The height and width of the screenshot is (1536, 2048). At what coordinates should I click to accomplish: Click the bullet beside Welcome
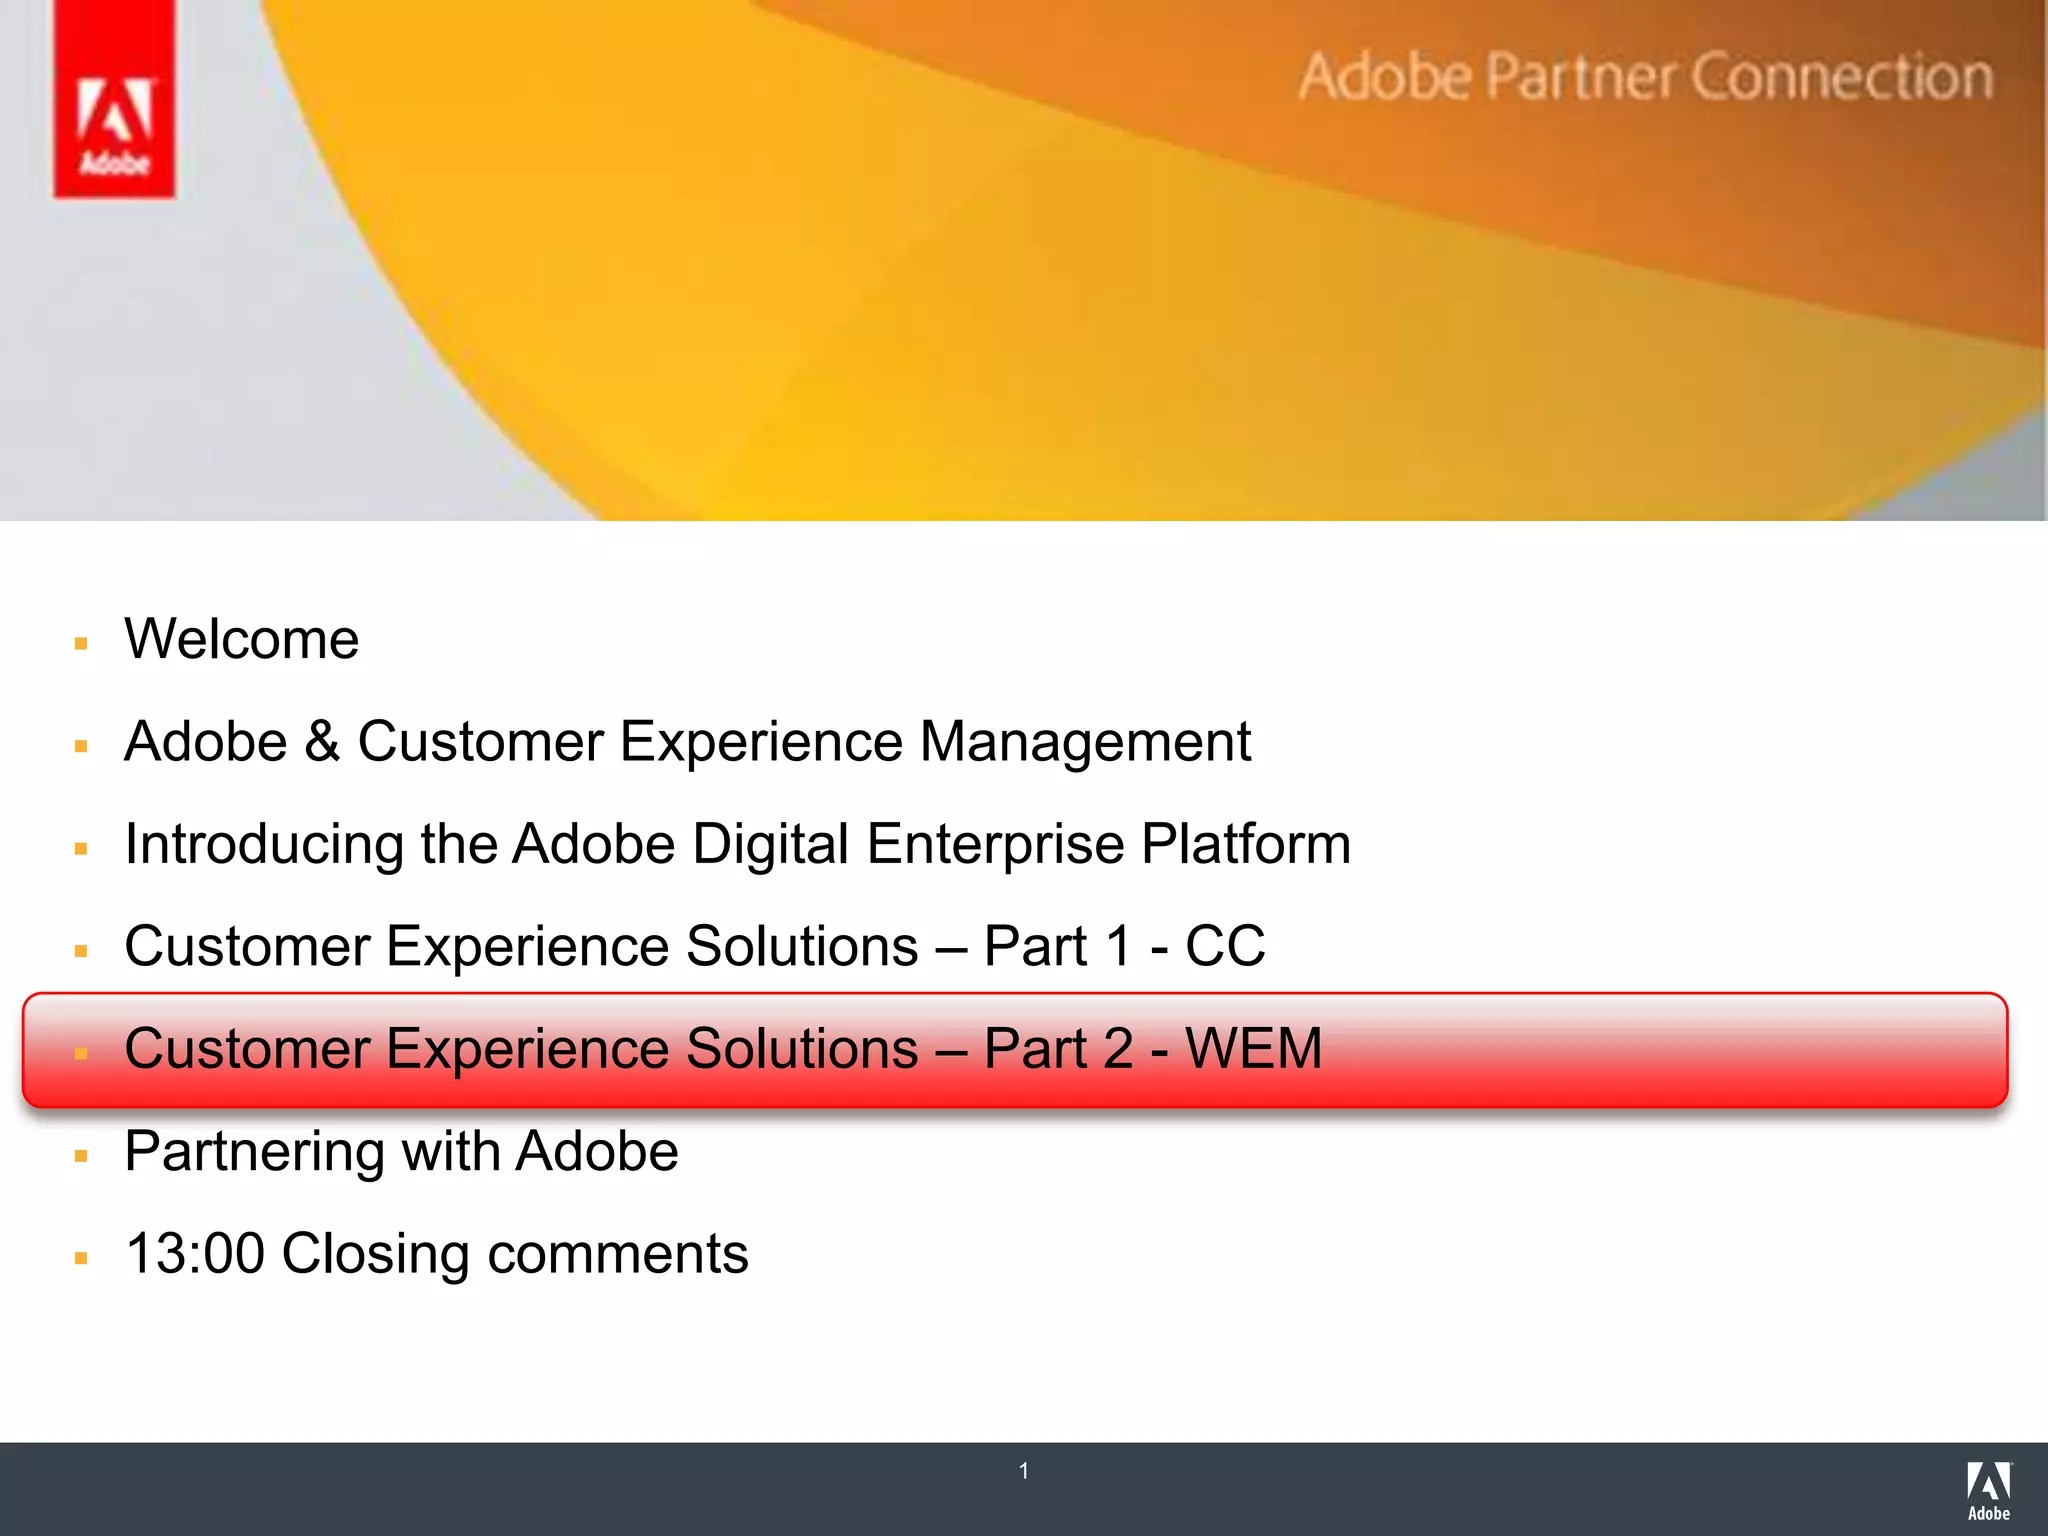tap(82, 643)
